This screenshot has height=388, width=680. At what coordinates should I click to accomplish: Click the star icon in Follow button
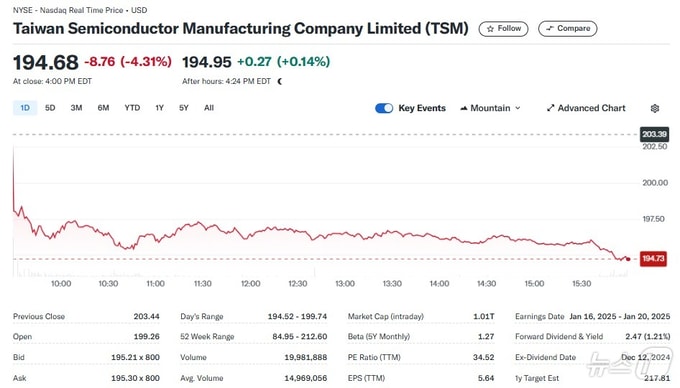tap(490, 29)
